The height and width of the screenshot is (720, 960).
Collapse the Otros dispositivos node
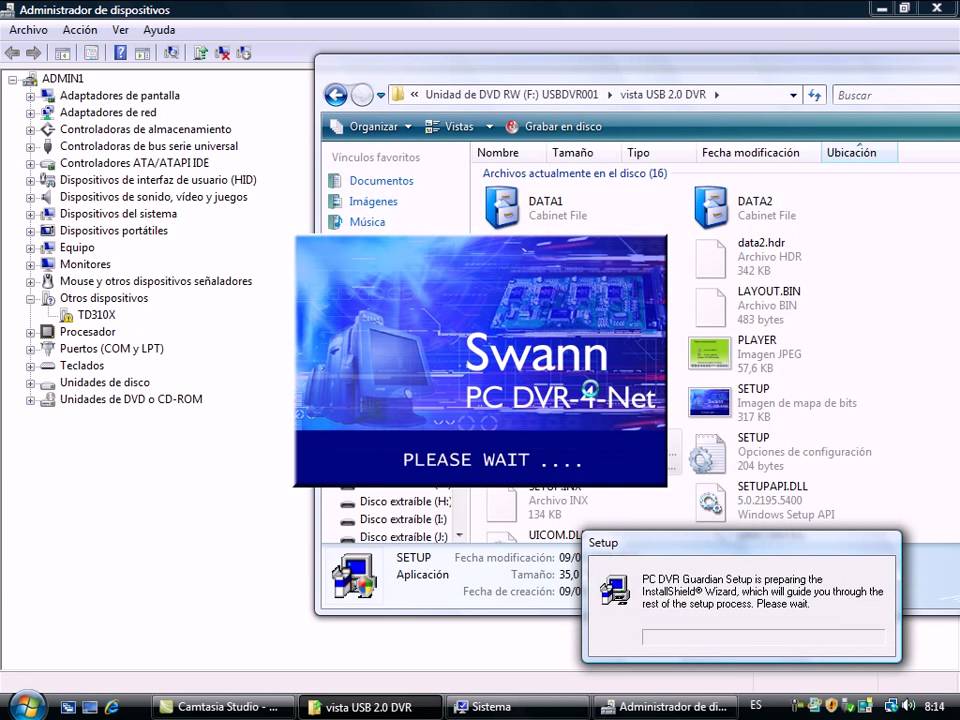(30, 299)
